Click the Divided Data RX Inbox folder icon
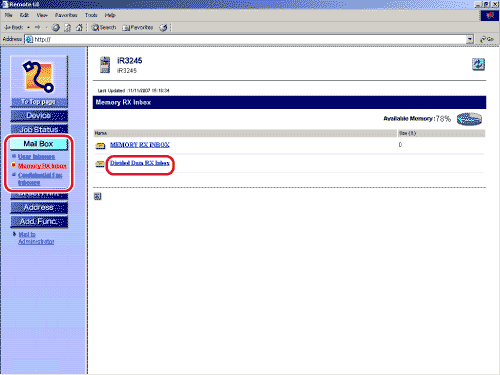500x375 pixels. (100, 164)
